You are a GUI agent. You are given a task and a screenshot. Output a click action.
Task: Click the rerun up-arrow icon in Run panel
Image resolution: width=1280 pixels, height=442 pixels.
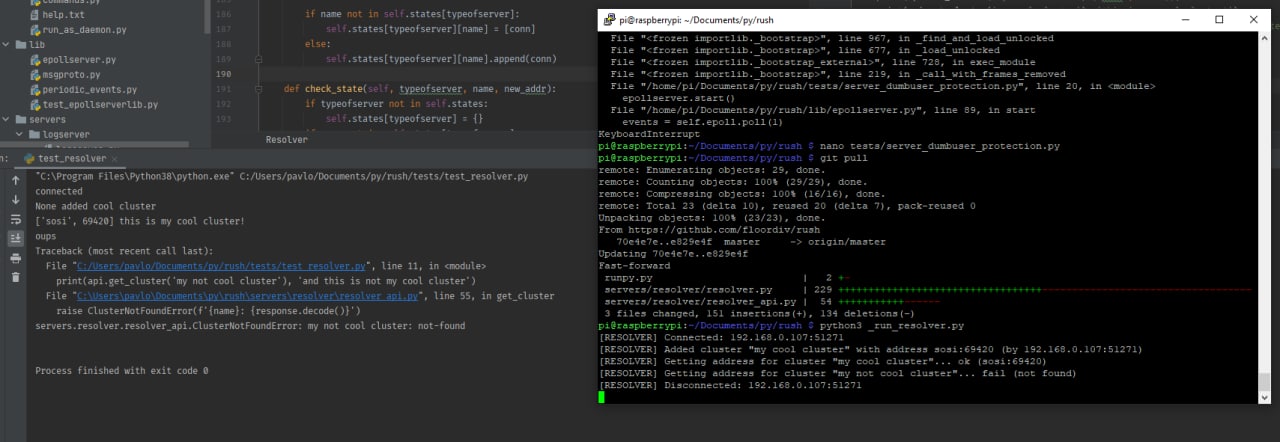tap(15, 180)
